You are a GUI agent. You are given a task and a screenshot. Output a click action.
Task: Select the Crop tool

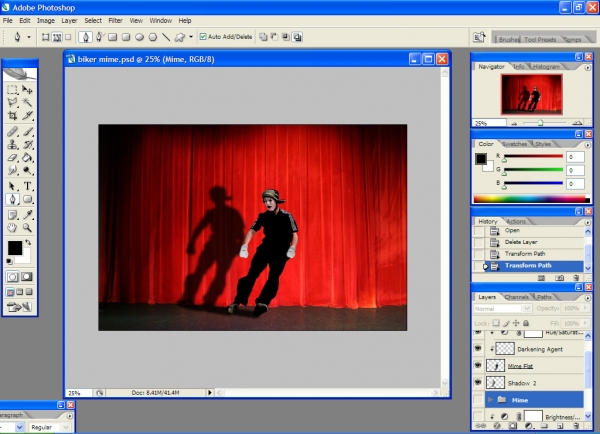[x=12, y=115]
